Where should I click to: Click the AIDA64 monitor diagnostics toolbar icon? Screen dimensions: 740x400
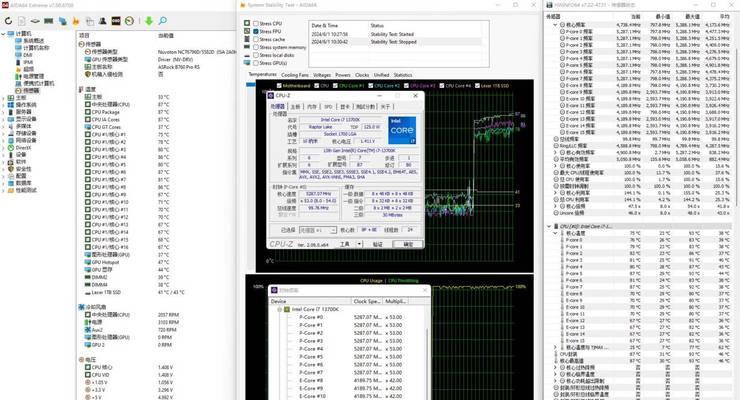(x=62, y=21)
